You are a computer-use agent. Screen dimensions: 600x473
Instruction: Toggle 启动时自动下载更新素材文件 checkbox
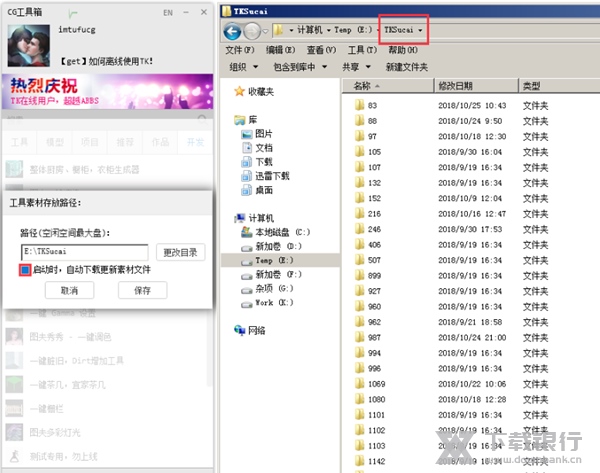25,270
